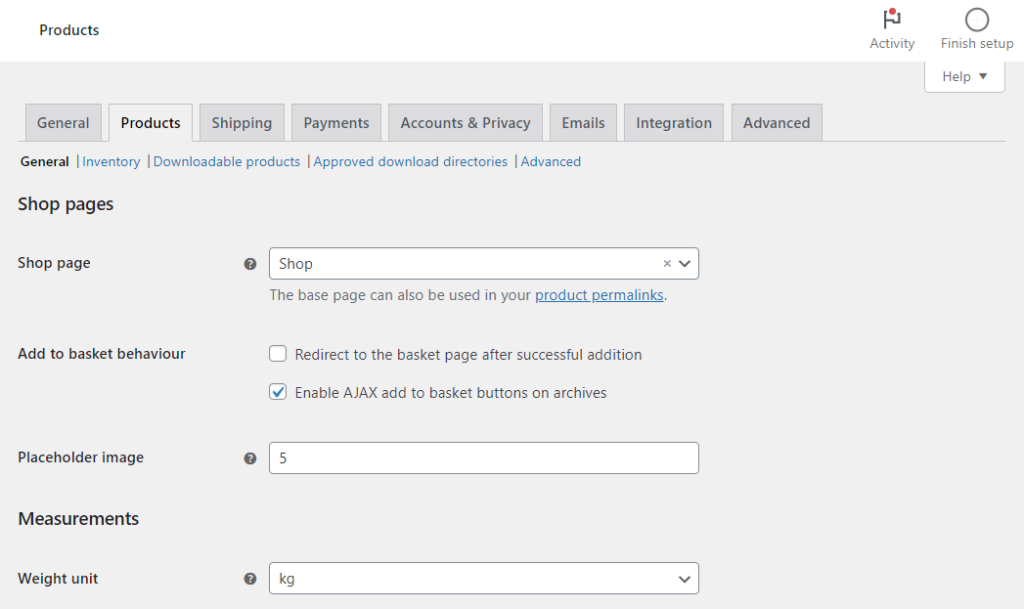
Task: Disable AJAX add to basket buttons
Action: (277, 392)
